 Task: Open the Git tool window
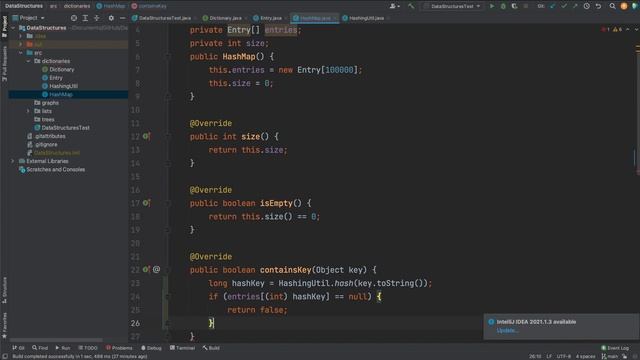click(18, 348)
